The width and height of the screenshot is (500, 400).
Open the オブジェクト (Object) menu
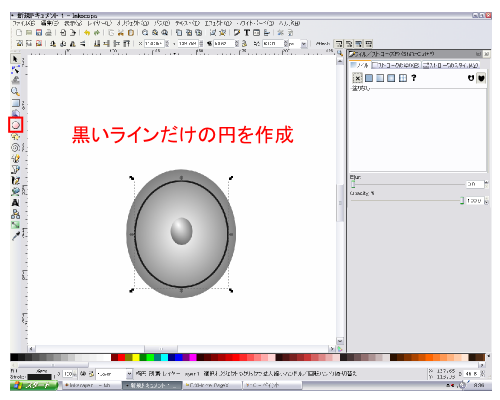[x=133, y=23]
